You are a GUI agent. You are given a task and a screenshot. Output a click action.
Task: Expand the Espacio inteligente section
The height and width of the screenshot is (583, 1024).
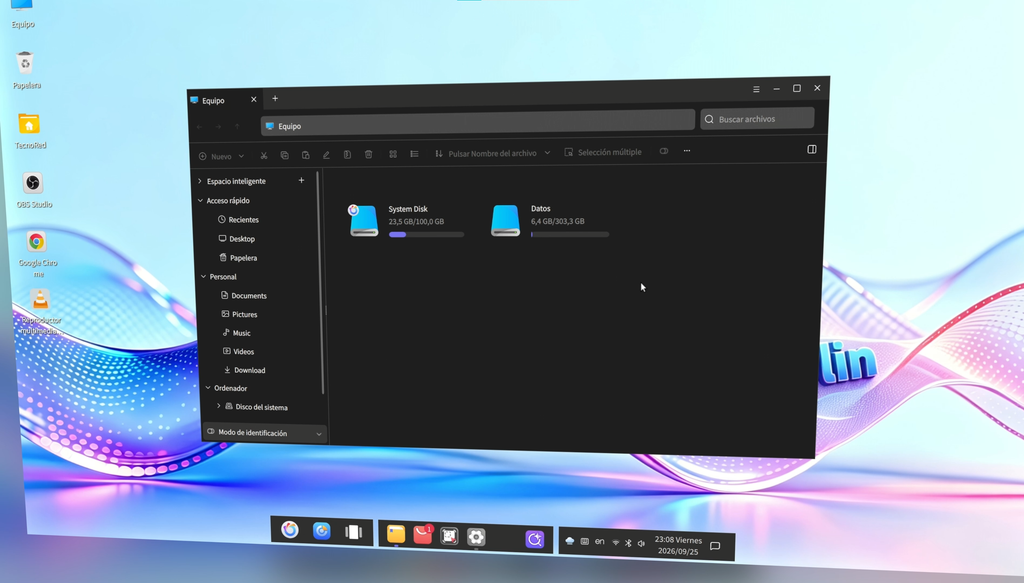(200, 181)
